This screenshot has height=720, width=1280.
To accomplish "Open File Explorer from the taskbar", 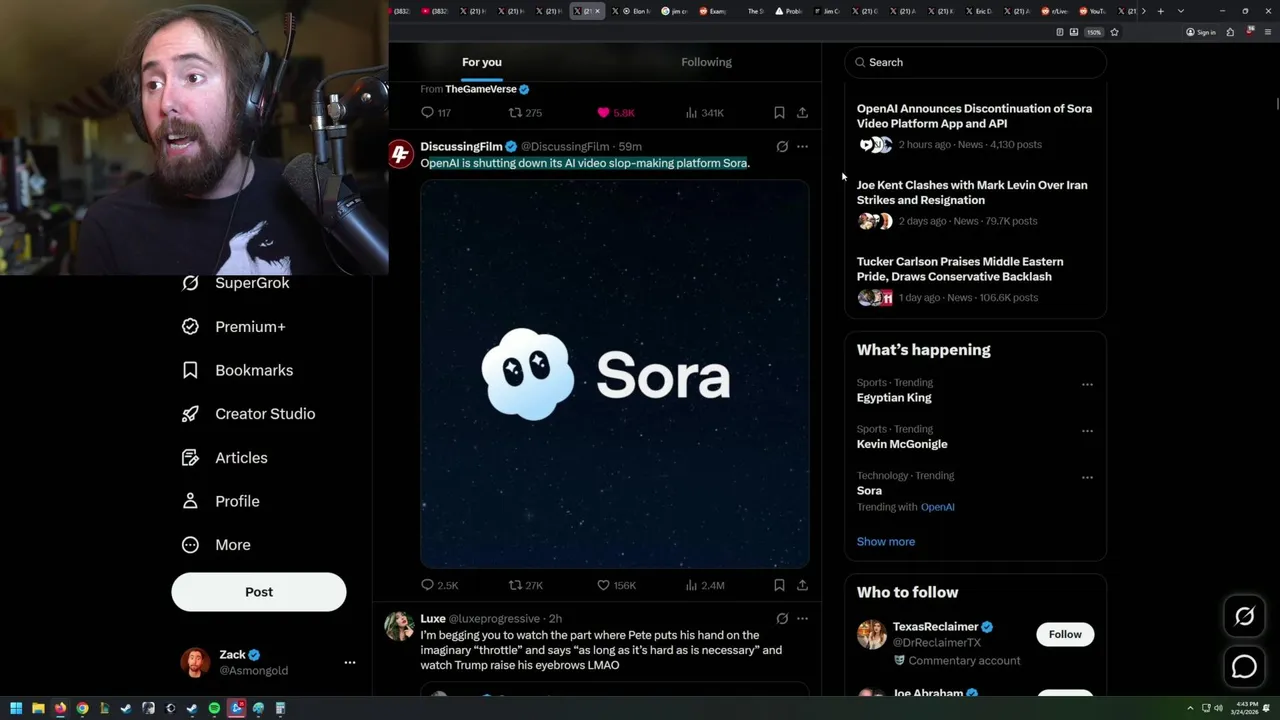I will tap(38, 709).
